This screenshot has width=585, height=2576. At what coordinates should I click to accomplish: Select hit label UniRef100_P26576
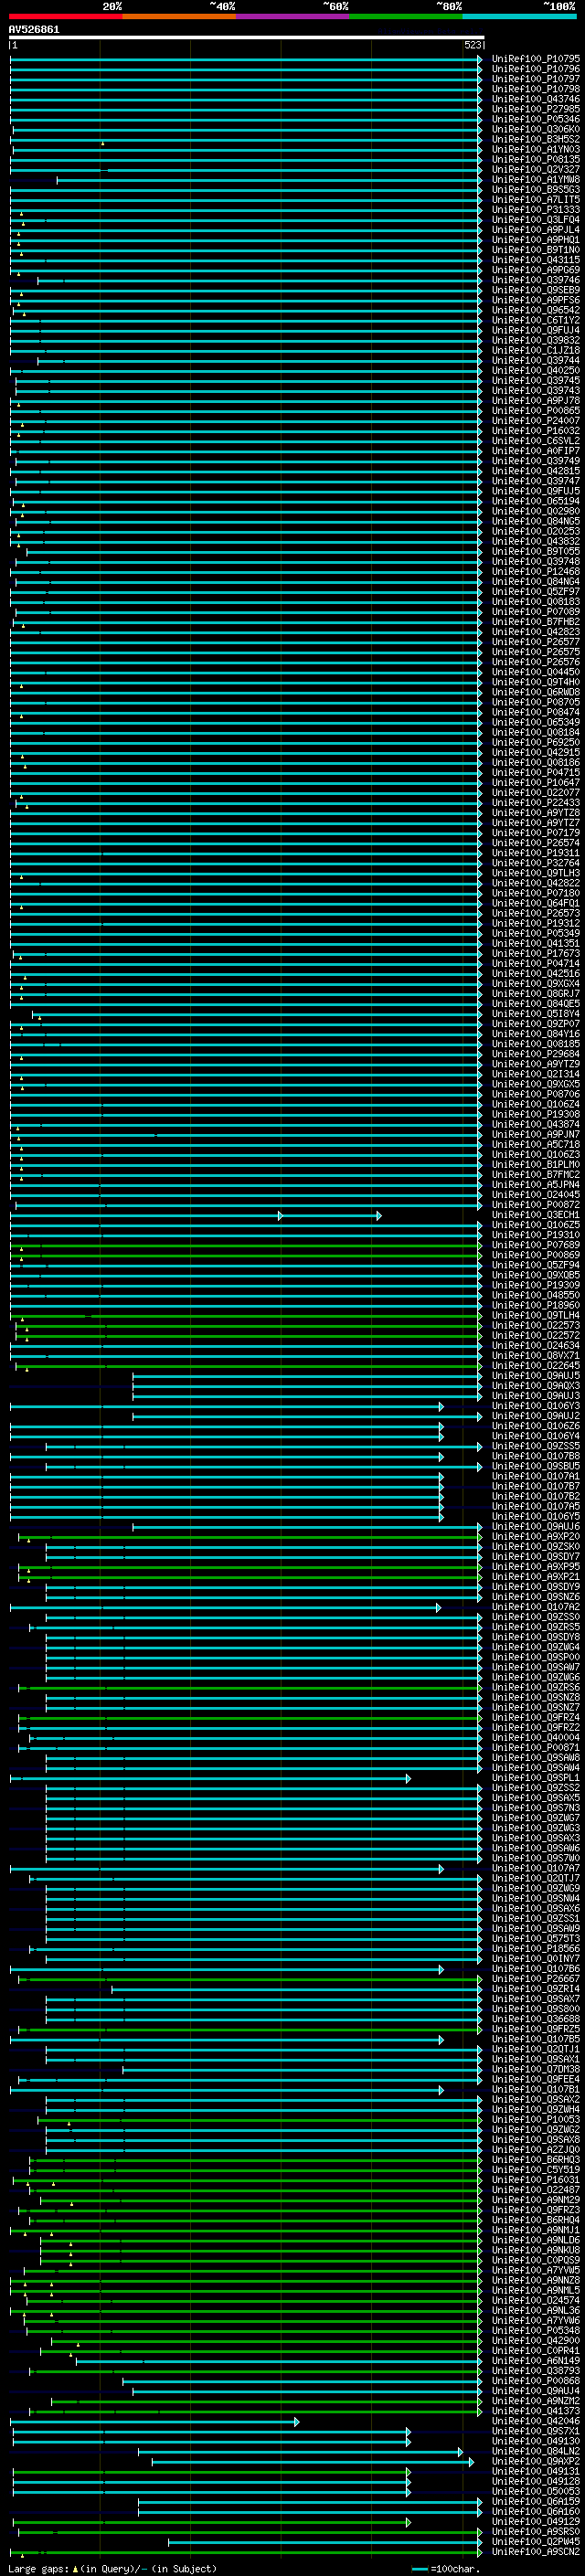tap(536, 662)
